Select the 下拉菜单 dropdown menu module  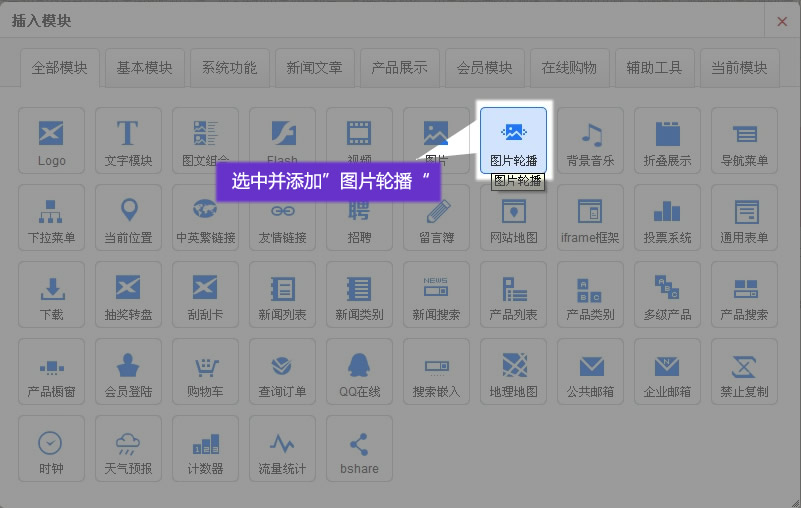[52, 218]
